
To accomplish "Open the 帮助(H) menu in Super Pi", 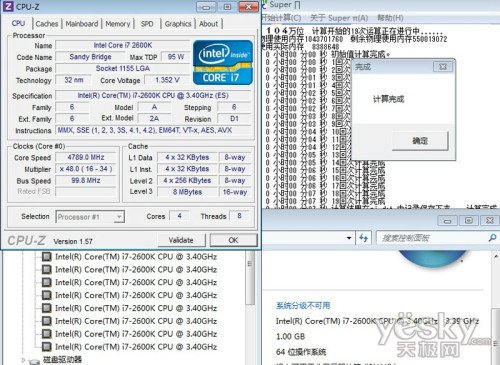I will coord(390,18).
